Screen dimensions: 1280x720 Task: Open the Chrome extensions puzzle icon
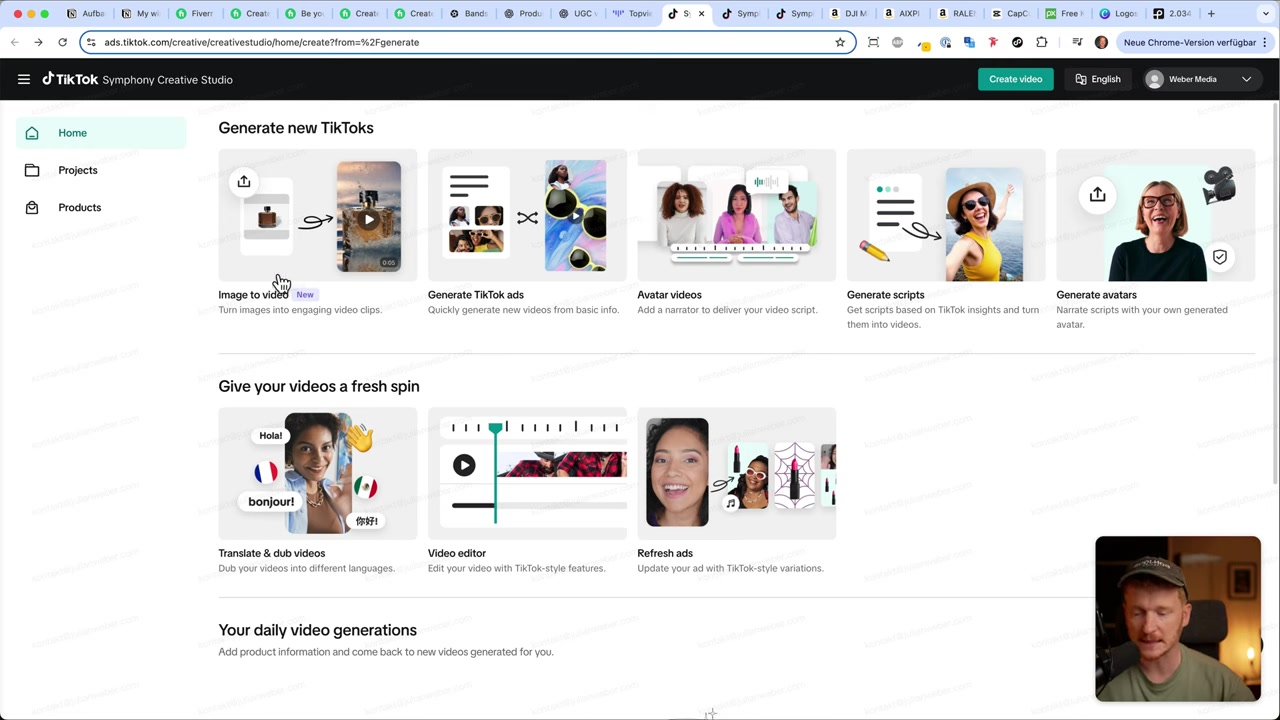1042,42
